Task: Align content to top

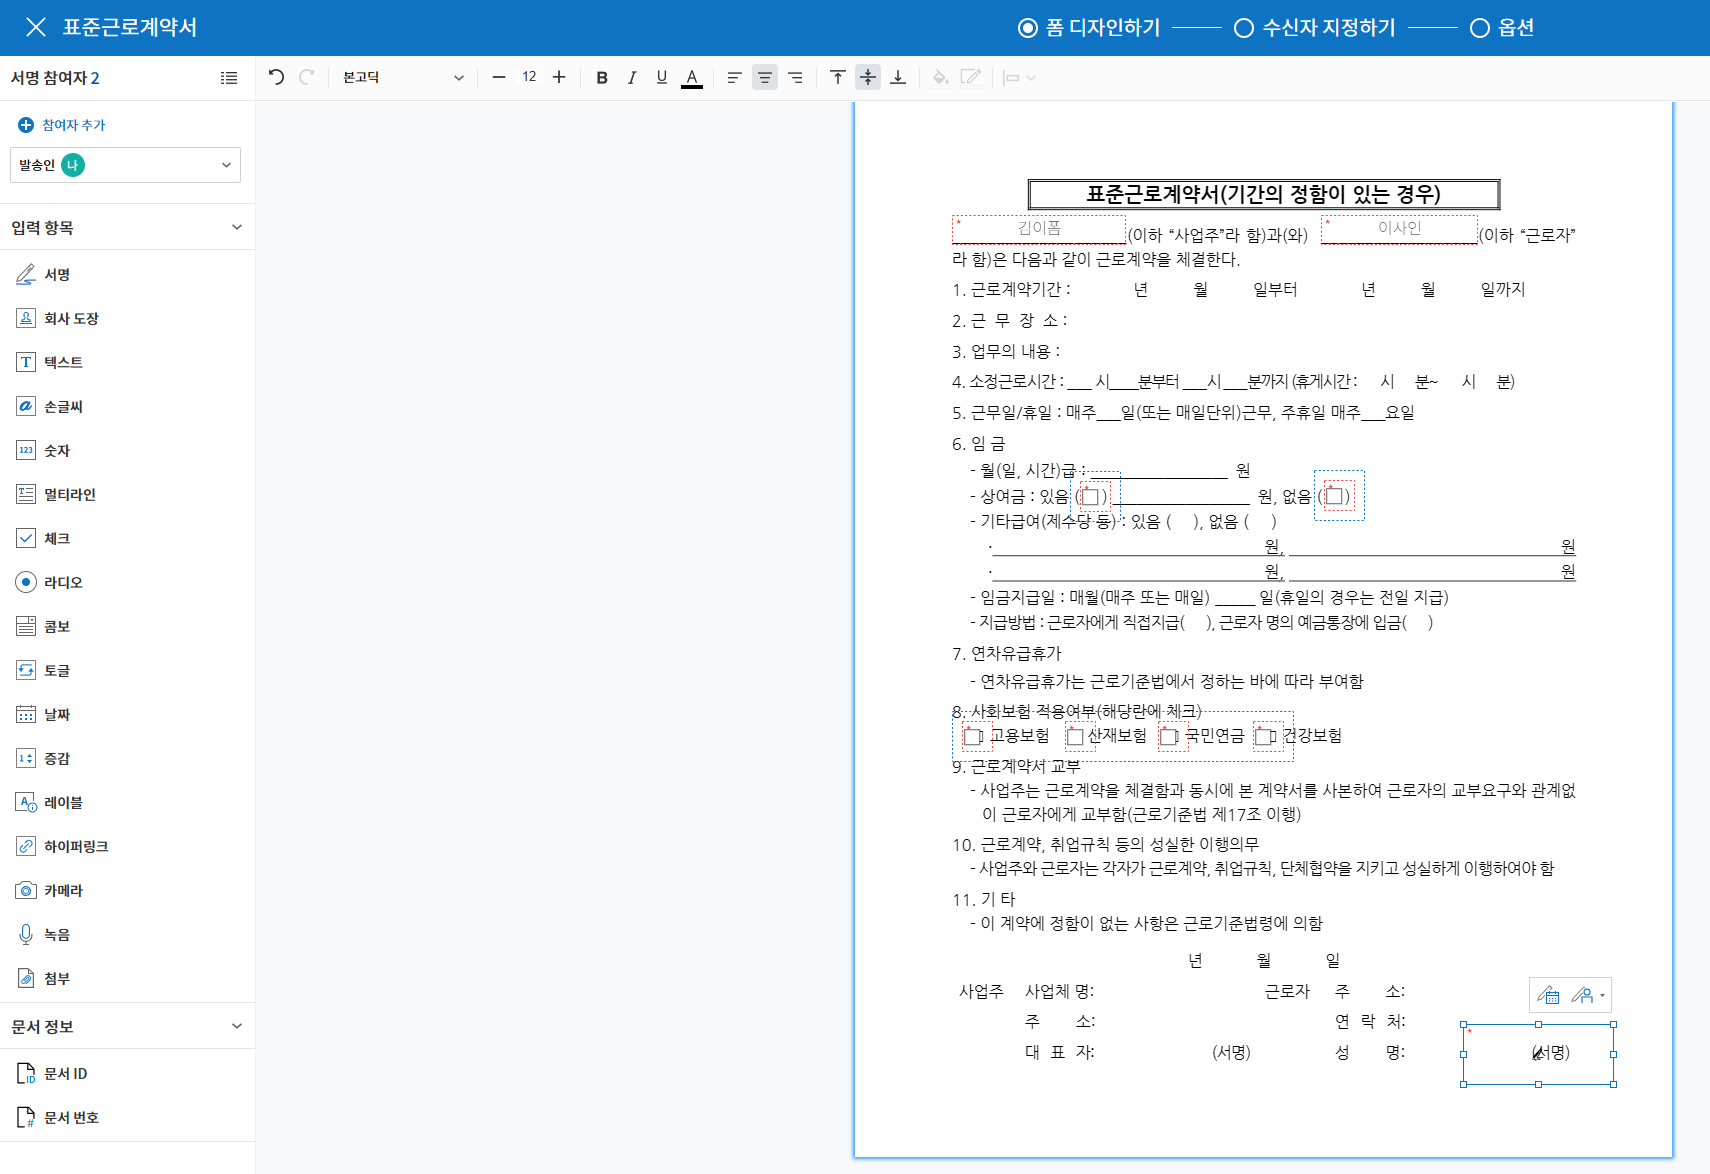Action: [x=838, y=77]
